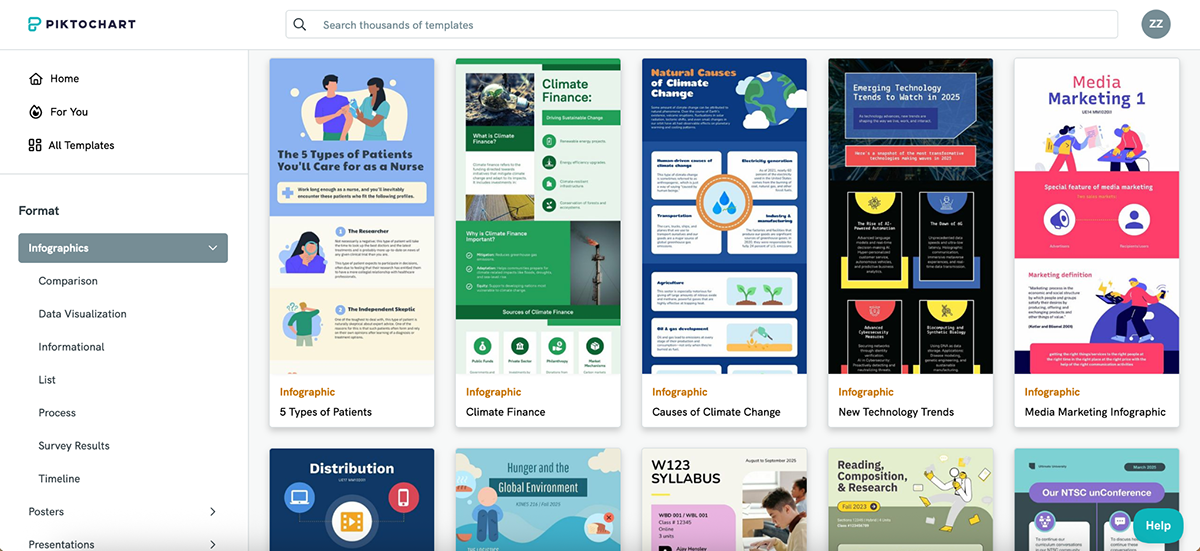Select the Survey Results subcategory
The image size is (1200, 551).
pyautogui.click(x=74, y=446)
